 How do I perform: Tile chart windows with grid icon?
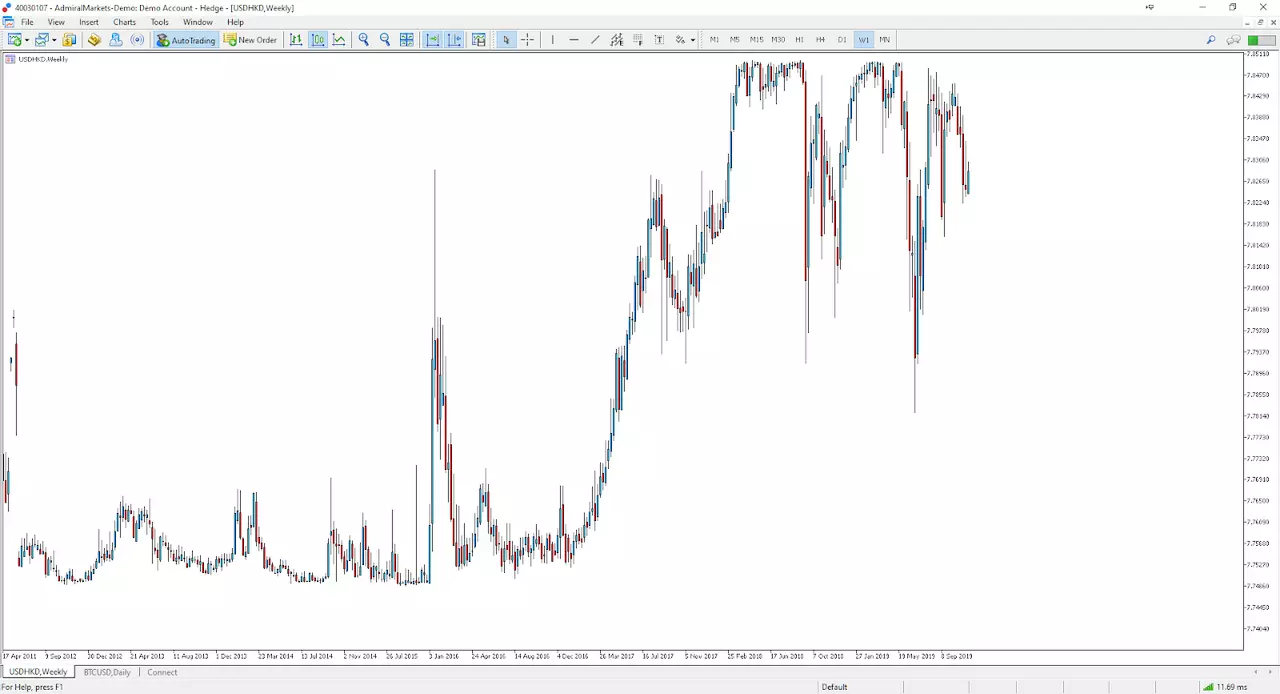(x=407, y=40)
